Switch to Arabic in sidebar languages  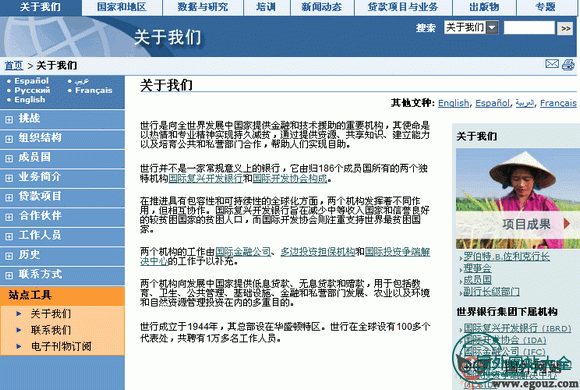82,81
